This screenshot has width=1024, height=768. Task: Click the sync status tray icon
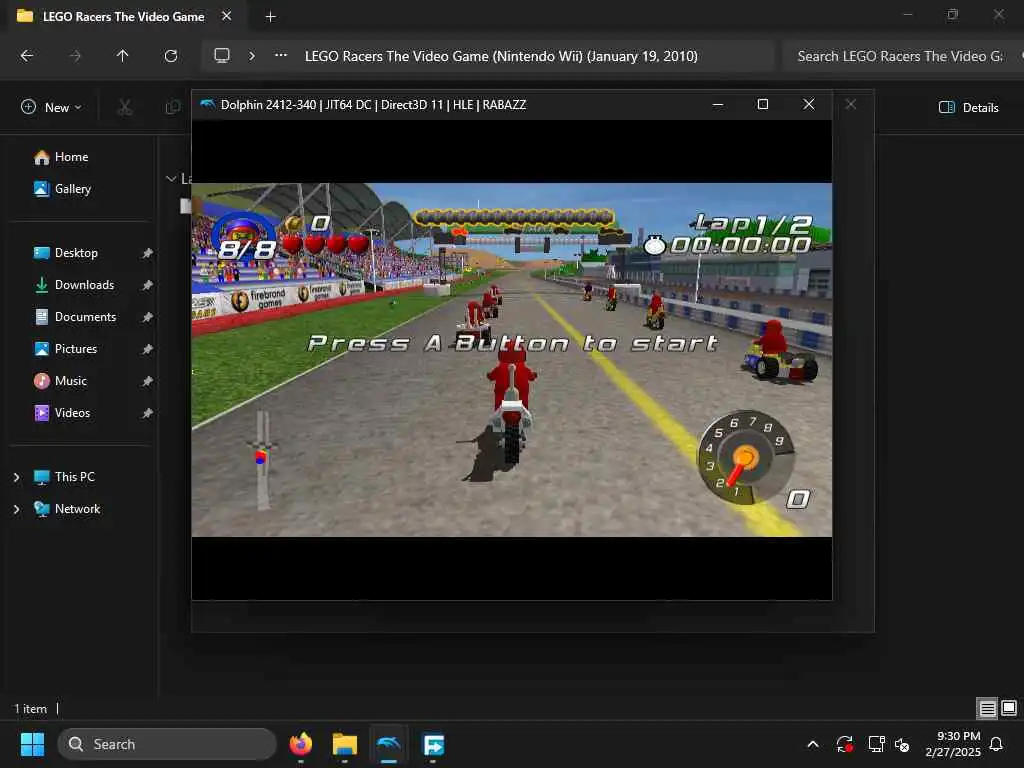(x=844, y=744)
